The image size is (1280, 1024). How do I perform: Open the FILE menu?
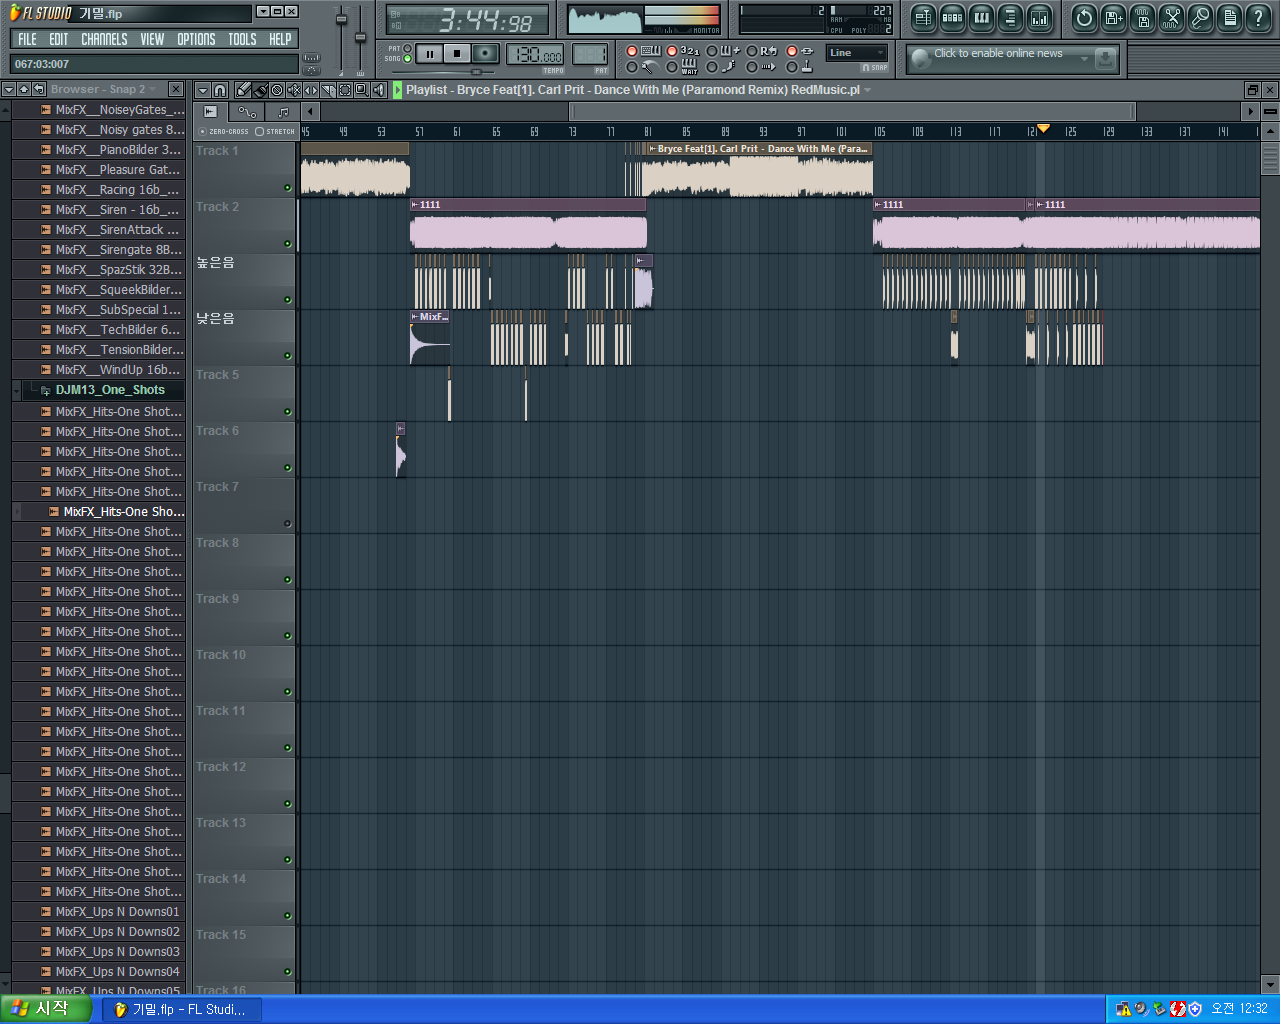click(x=27, y=39)
